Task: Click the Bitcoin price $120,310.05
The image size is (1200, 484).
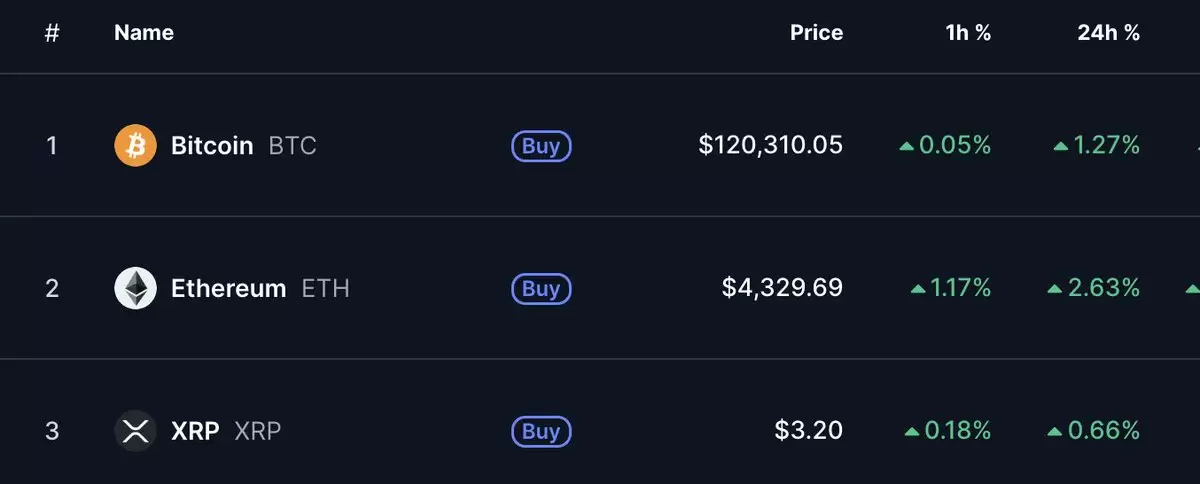Action: click(x=771, y=146)
